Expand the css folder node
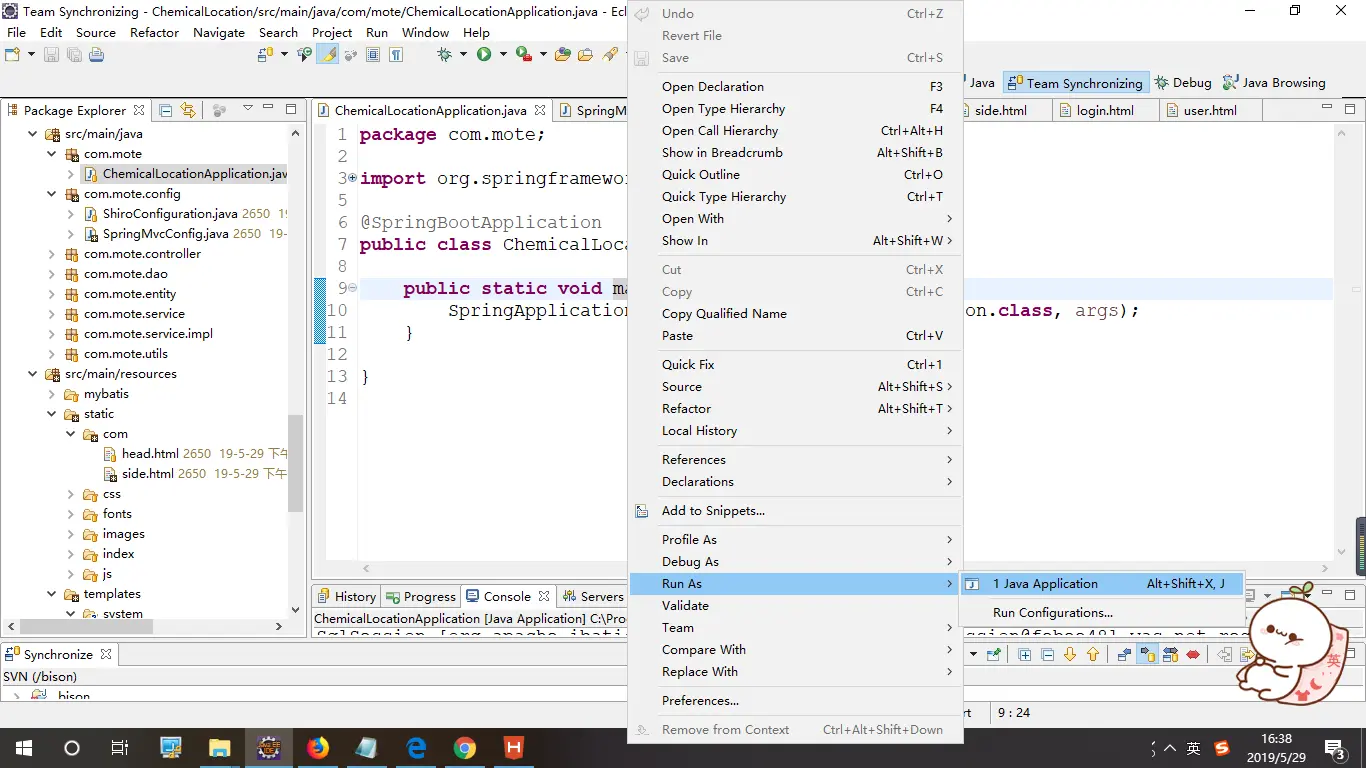This screenshot has height=768, width=1366. (x=71, y=494)
